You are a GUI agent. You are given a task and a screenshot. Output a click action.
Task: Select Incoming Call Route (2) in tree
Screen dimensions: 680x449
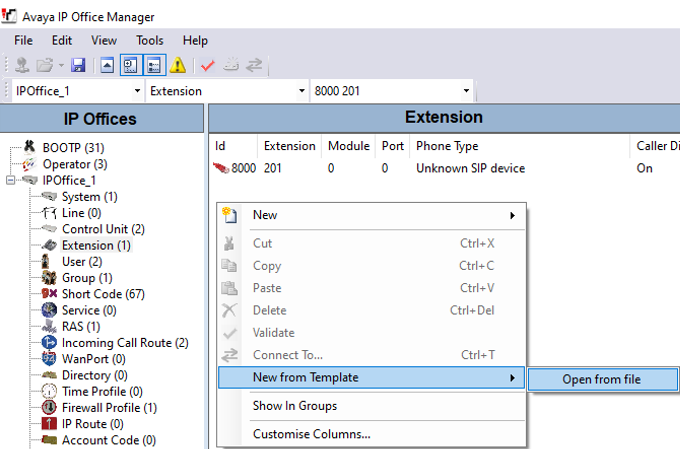point(125,343)
